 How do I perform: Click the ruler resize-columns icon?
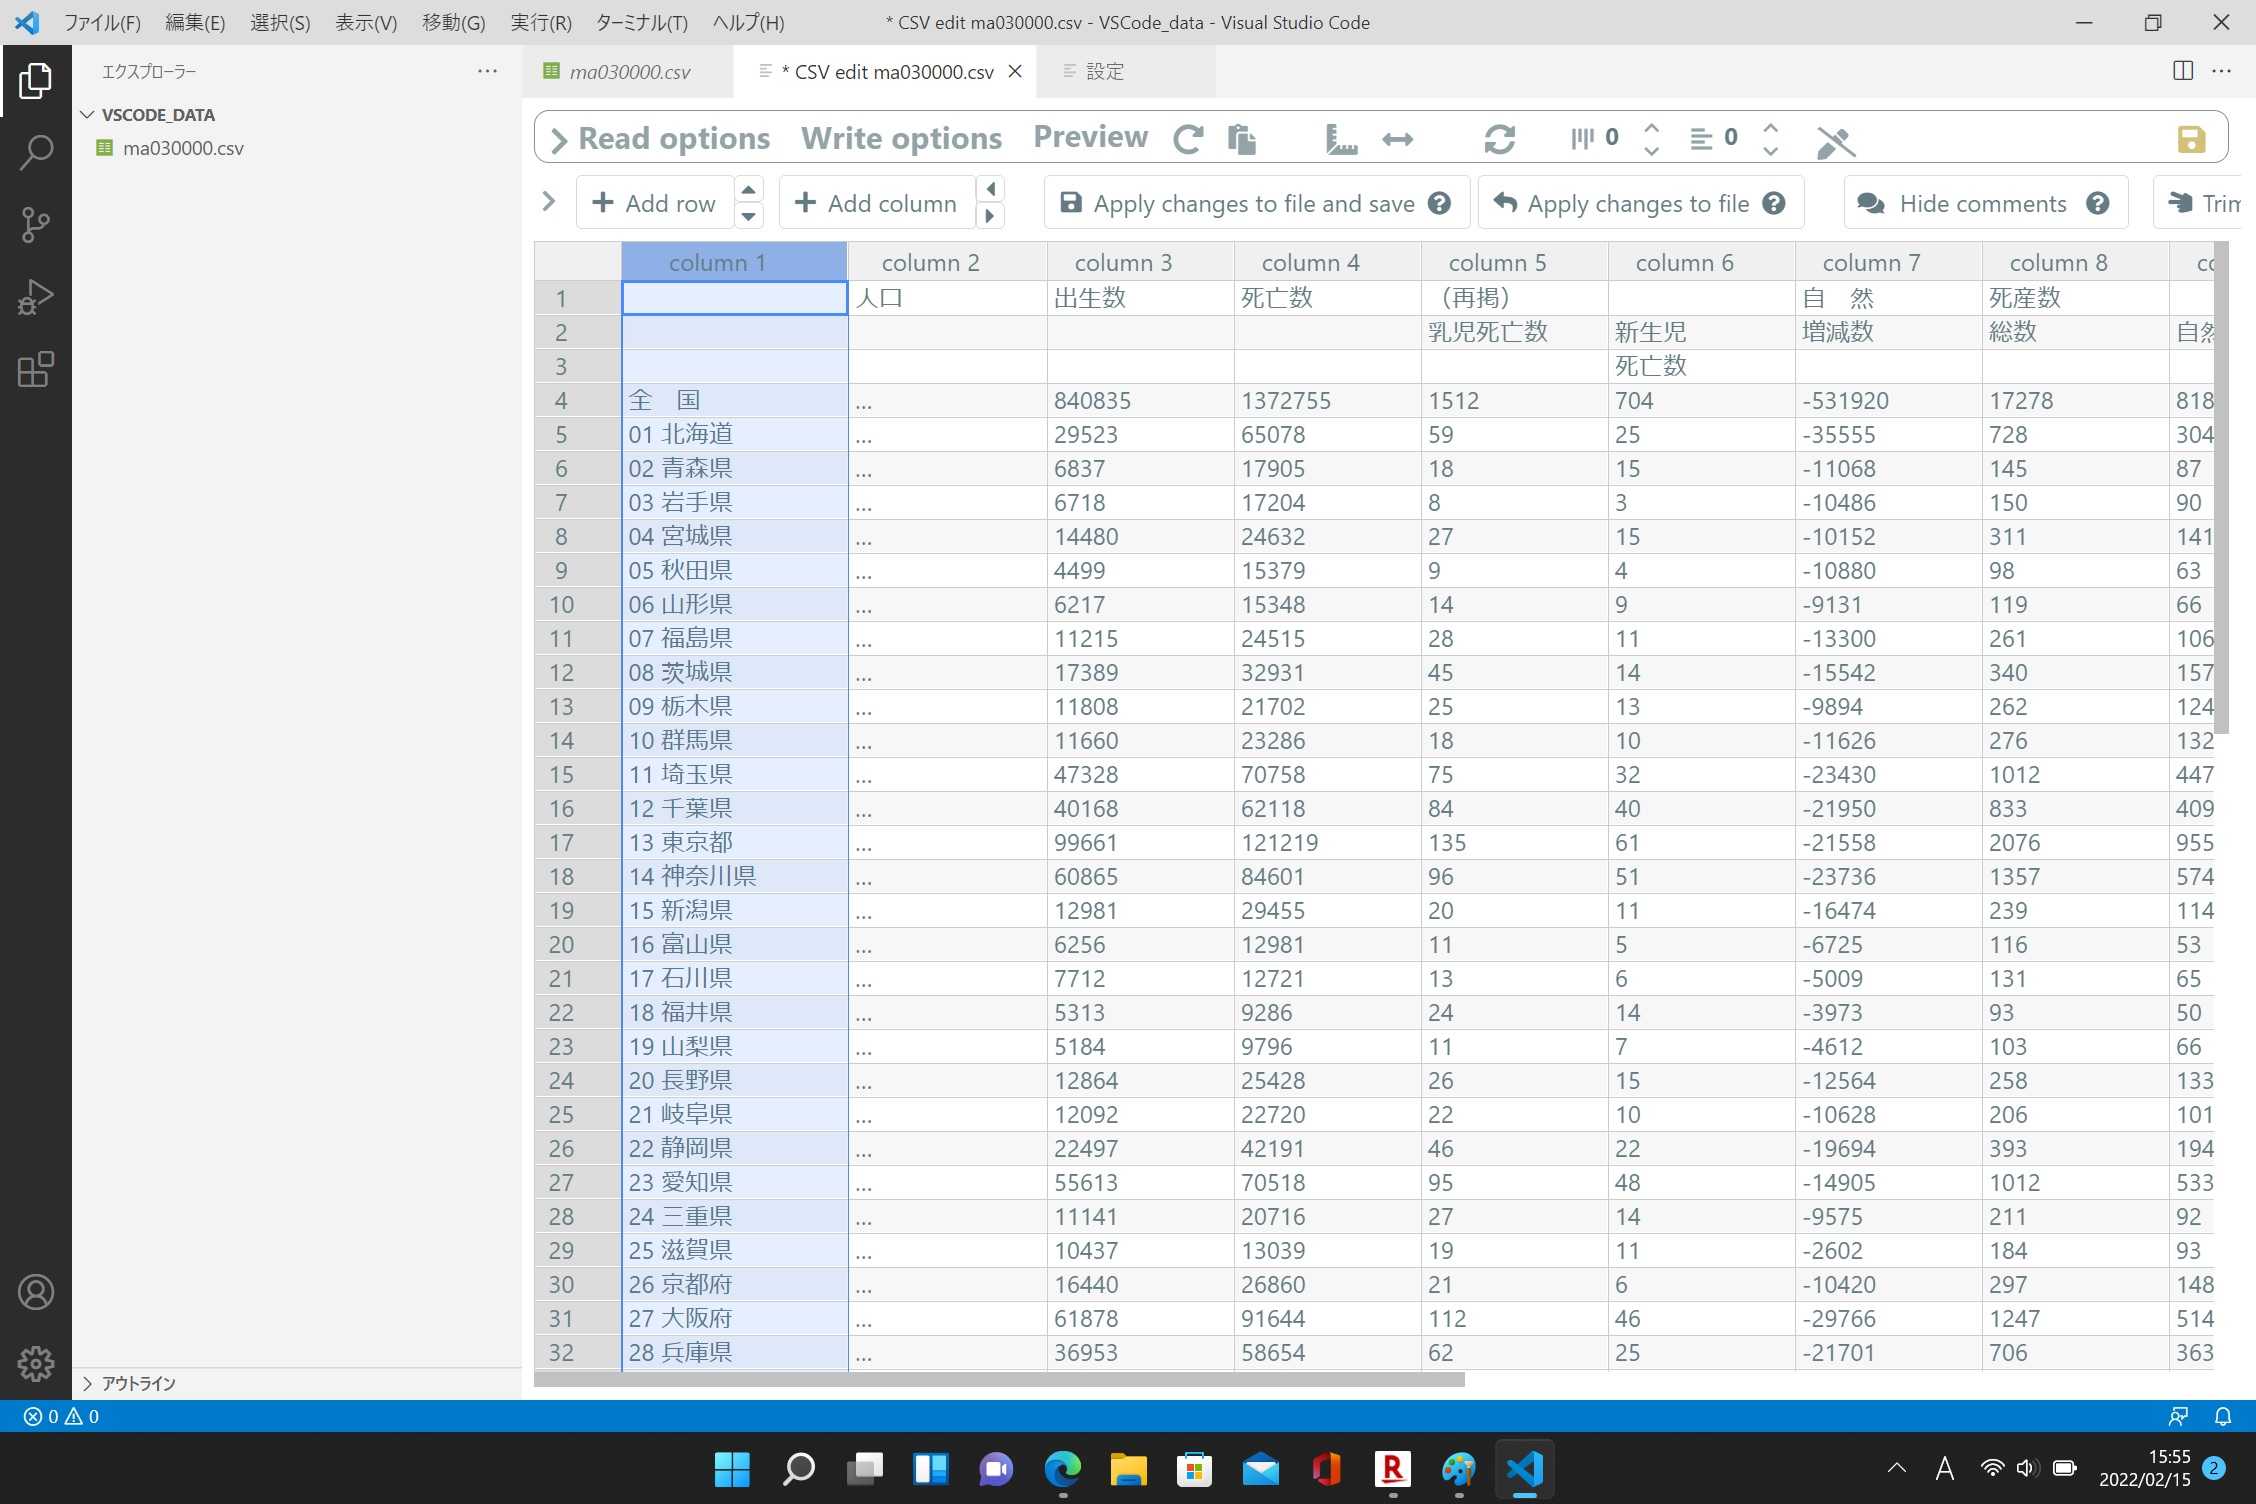pos(1341,140)
